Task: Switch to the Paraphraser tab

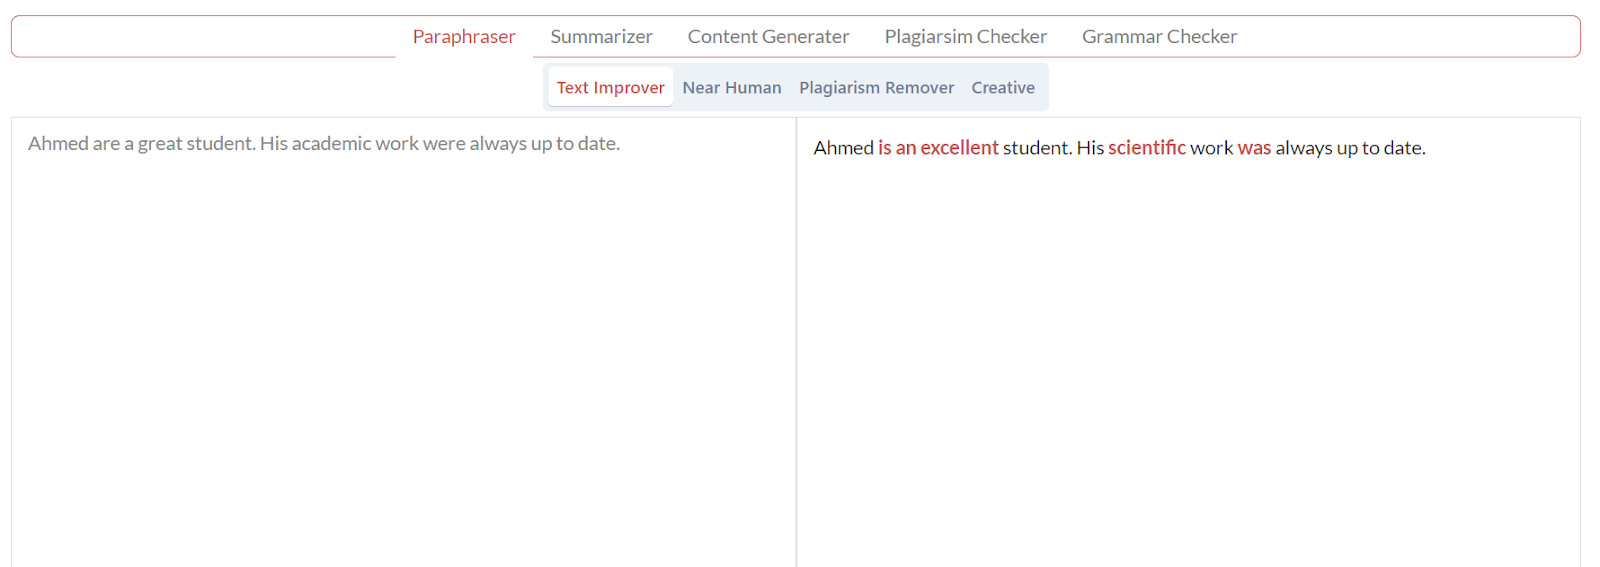Action: pos(464,37)
